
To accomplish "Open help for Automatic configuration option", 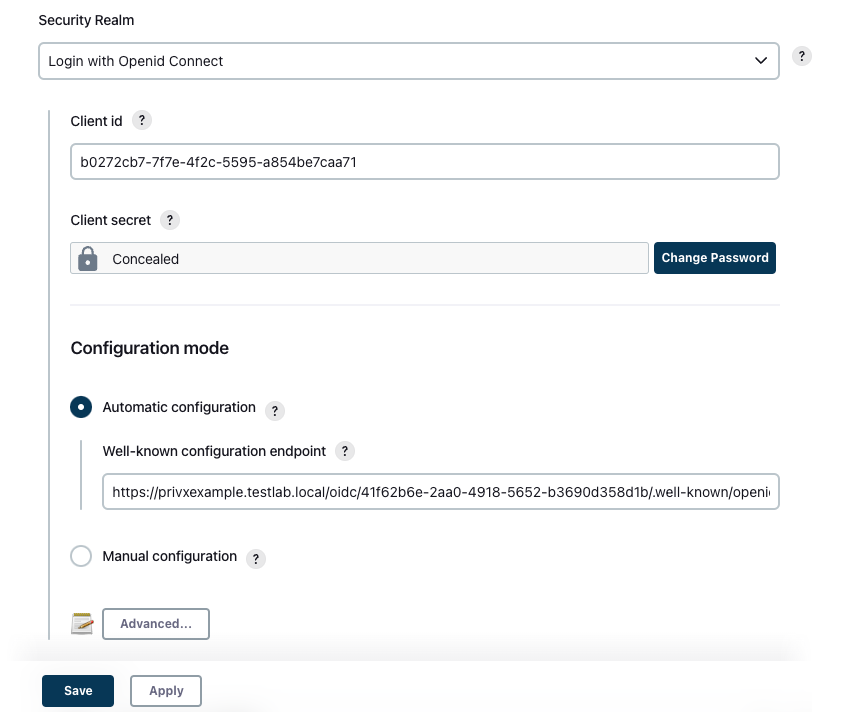I will [275, 411].
